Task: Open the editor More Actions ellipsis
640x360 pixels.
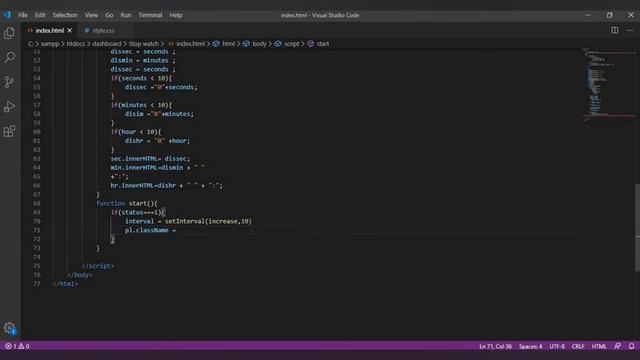Action: point(630,30)
